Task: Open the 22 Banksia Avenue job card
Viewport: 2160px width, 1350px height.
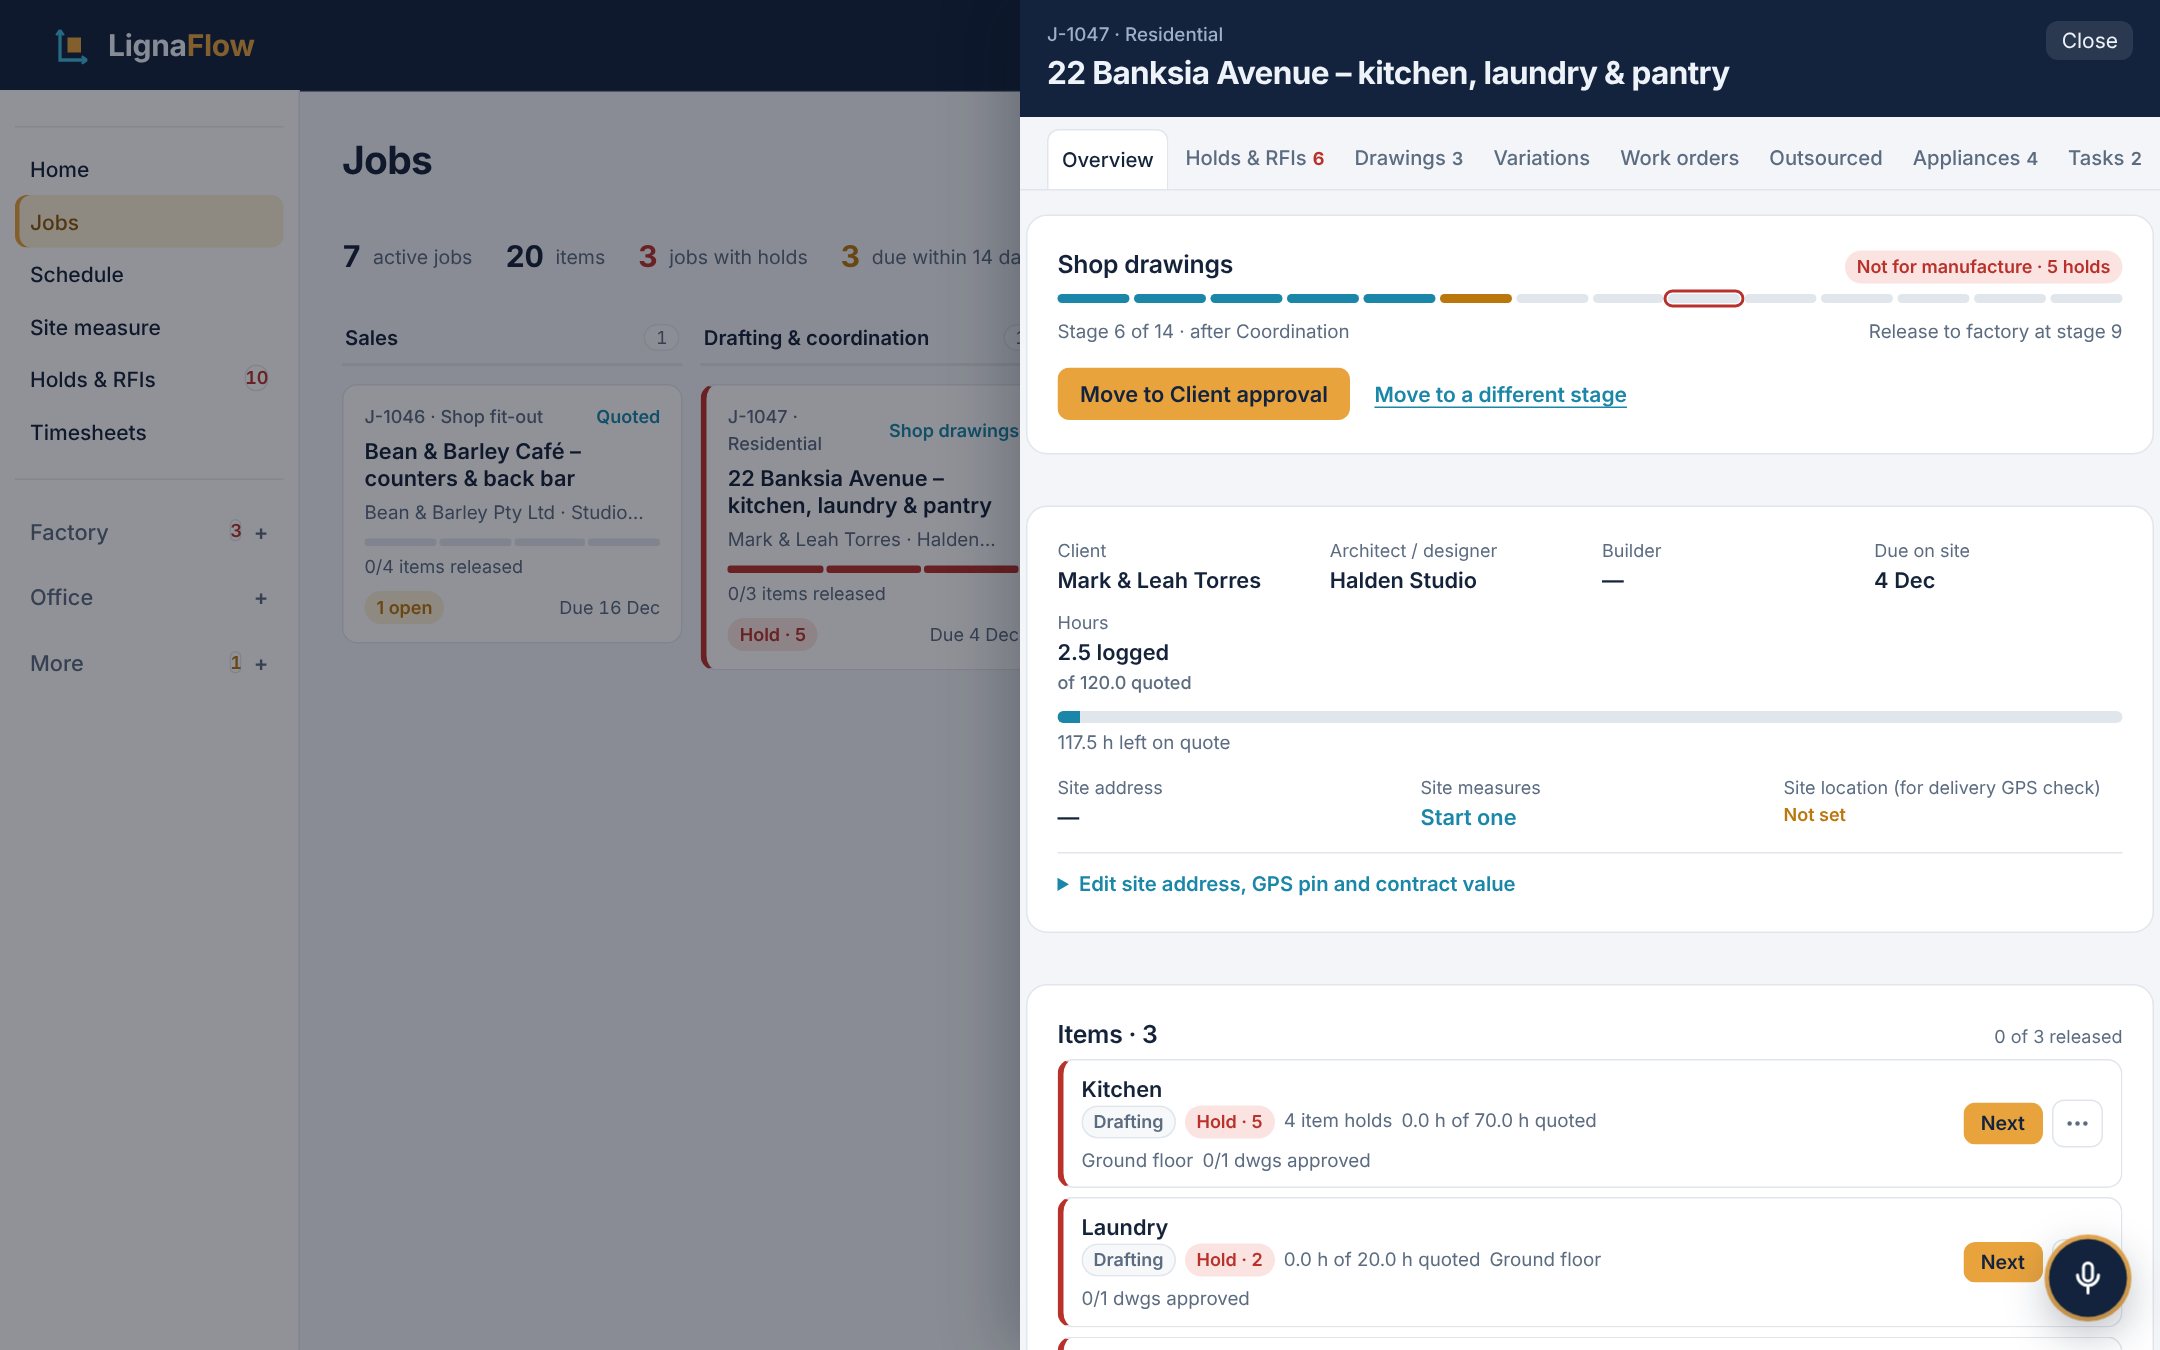Action: tap(862, 527)
